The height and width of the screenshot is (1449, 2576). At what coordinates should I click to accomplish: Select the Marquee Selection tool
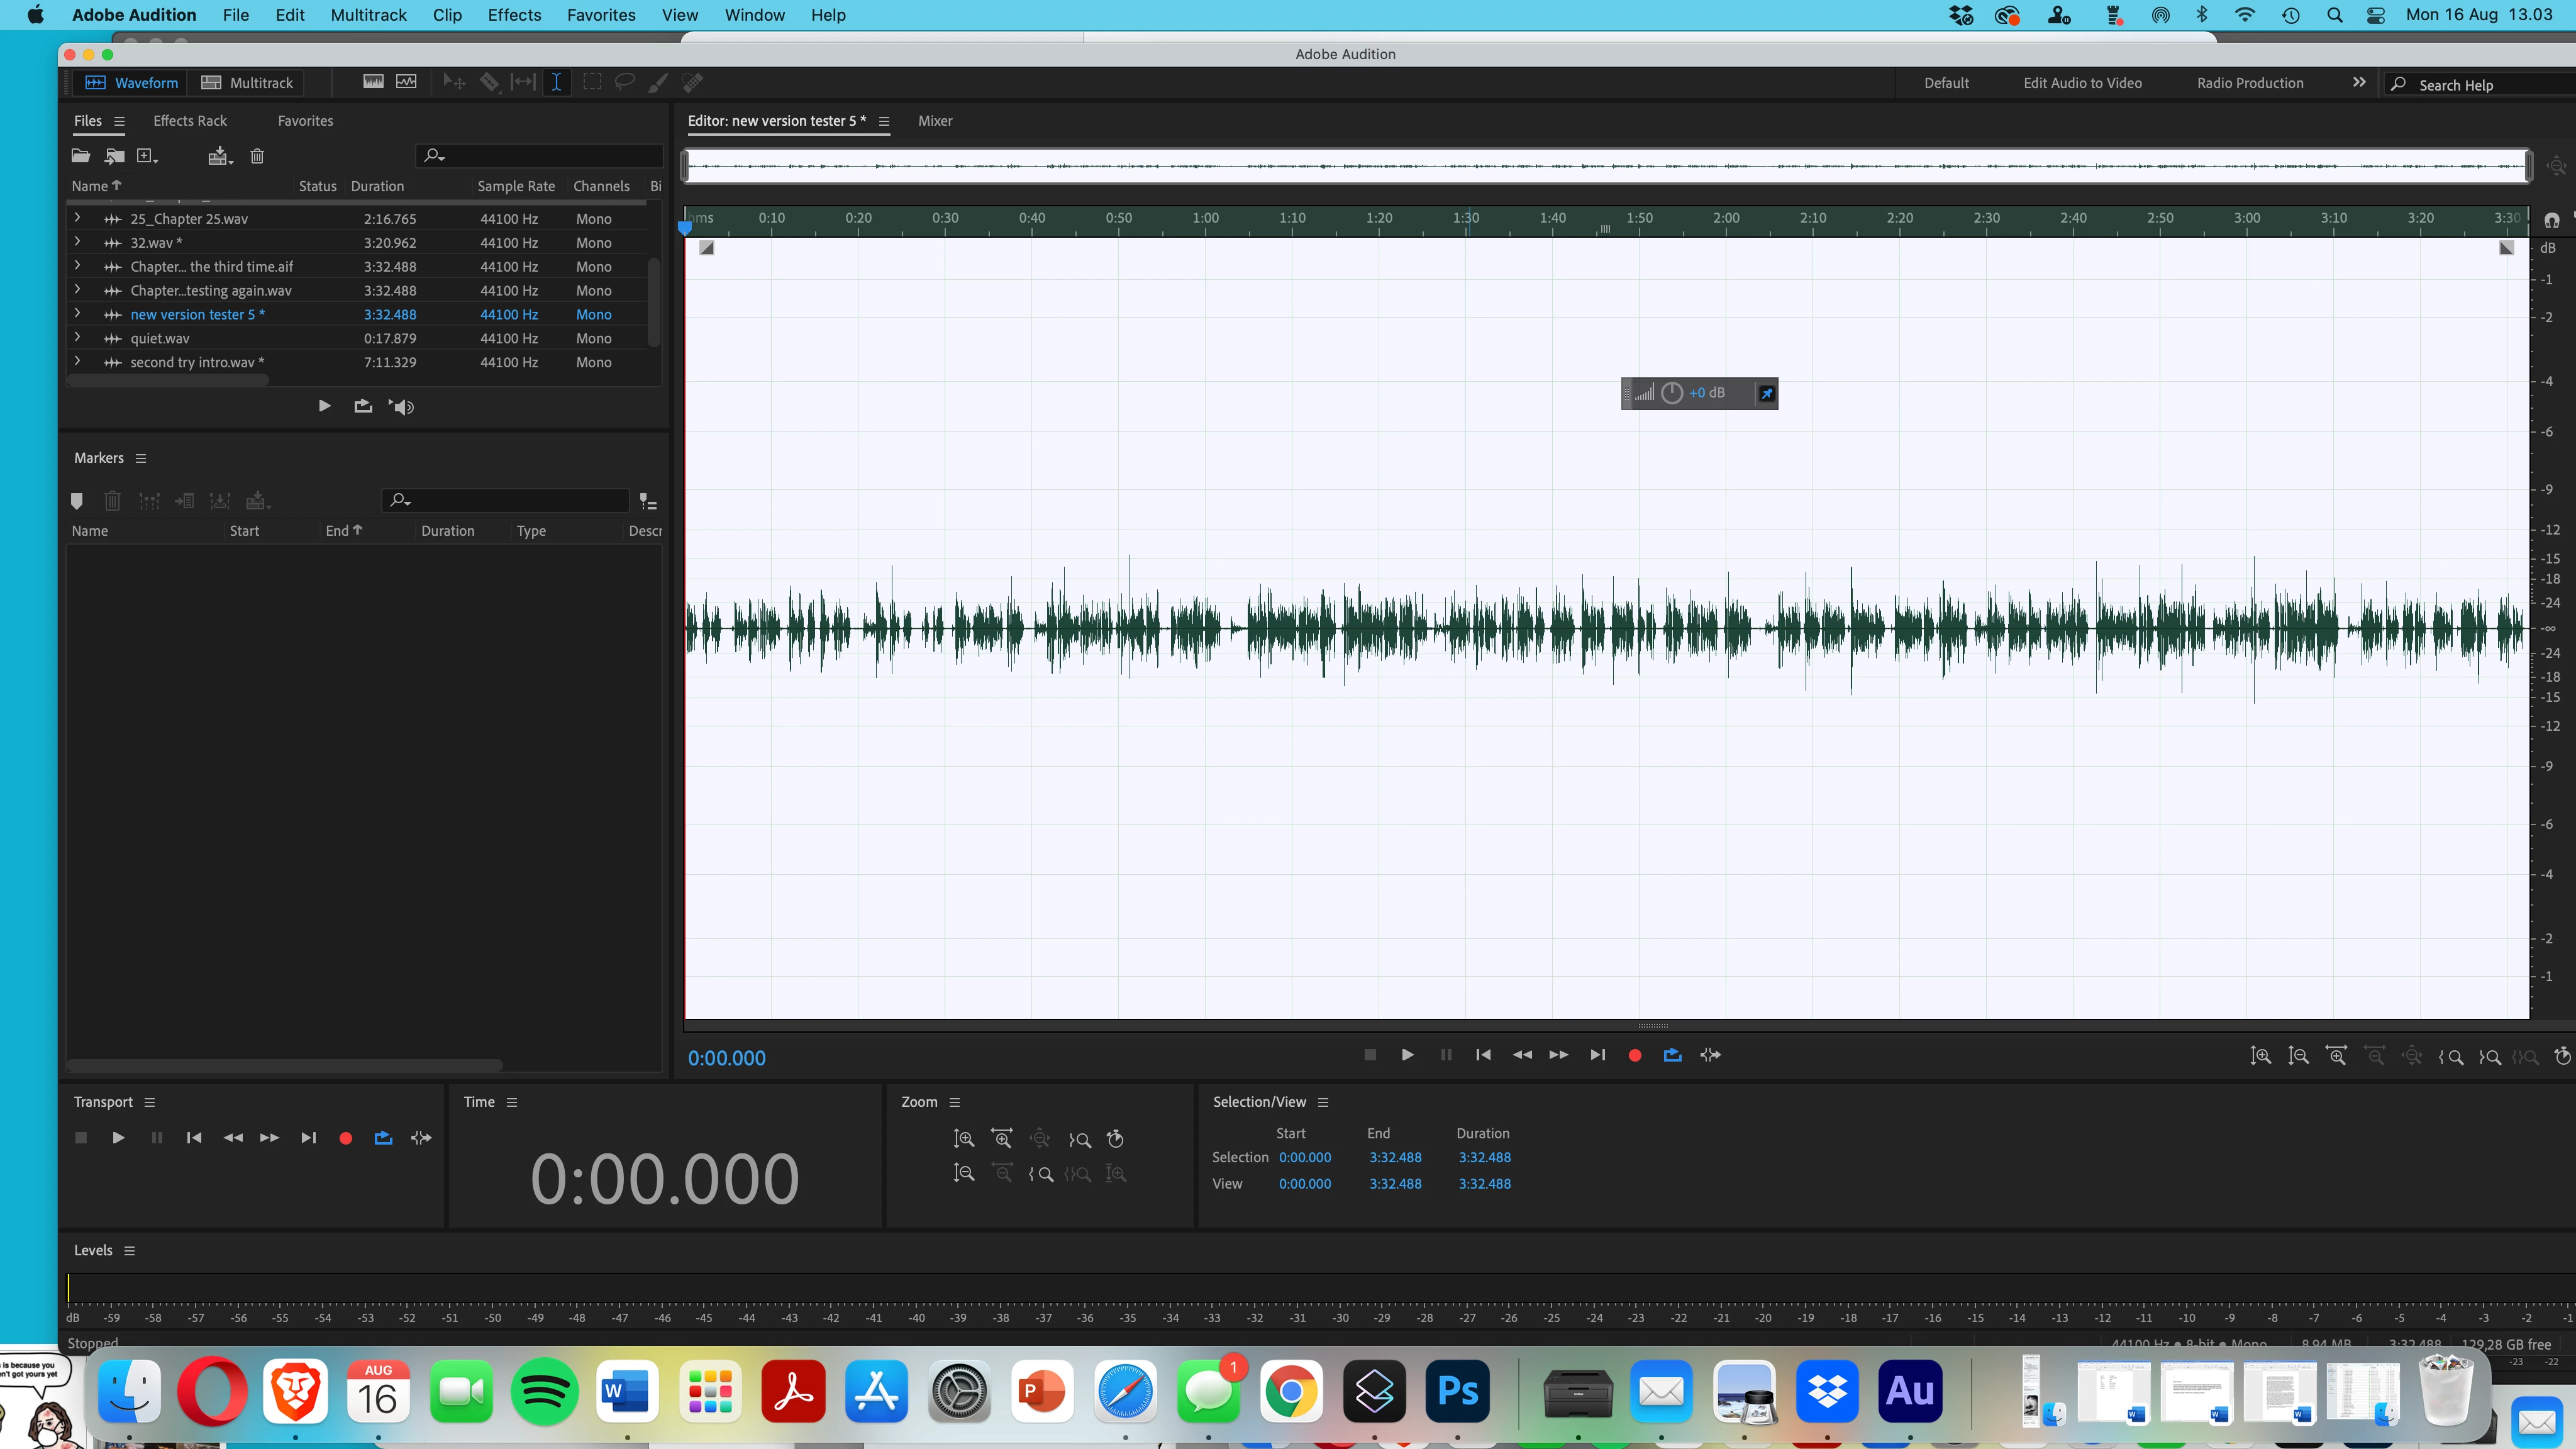point(592,83)
